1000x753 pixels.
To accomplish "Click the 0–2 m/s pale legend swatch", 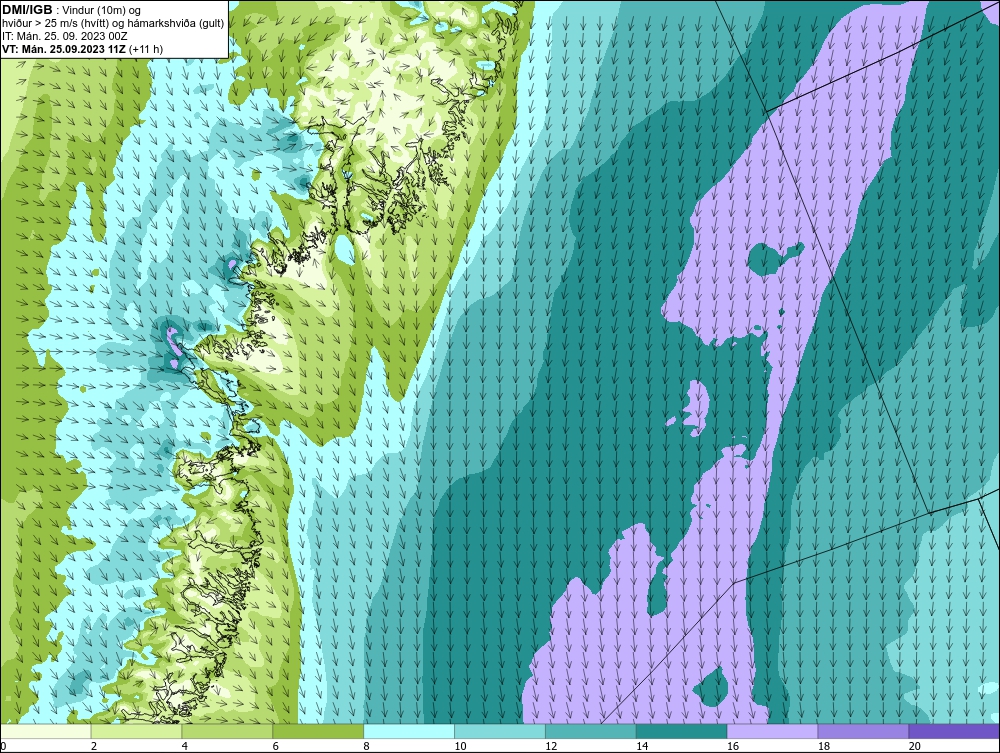I will pyautogui.click(x=45, y=731).
